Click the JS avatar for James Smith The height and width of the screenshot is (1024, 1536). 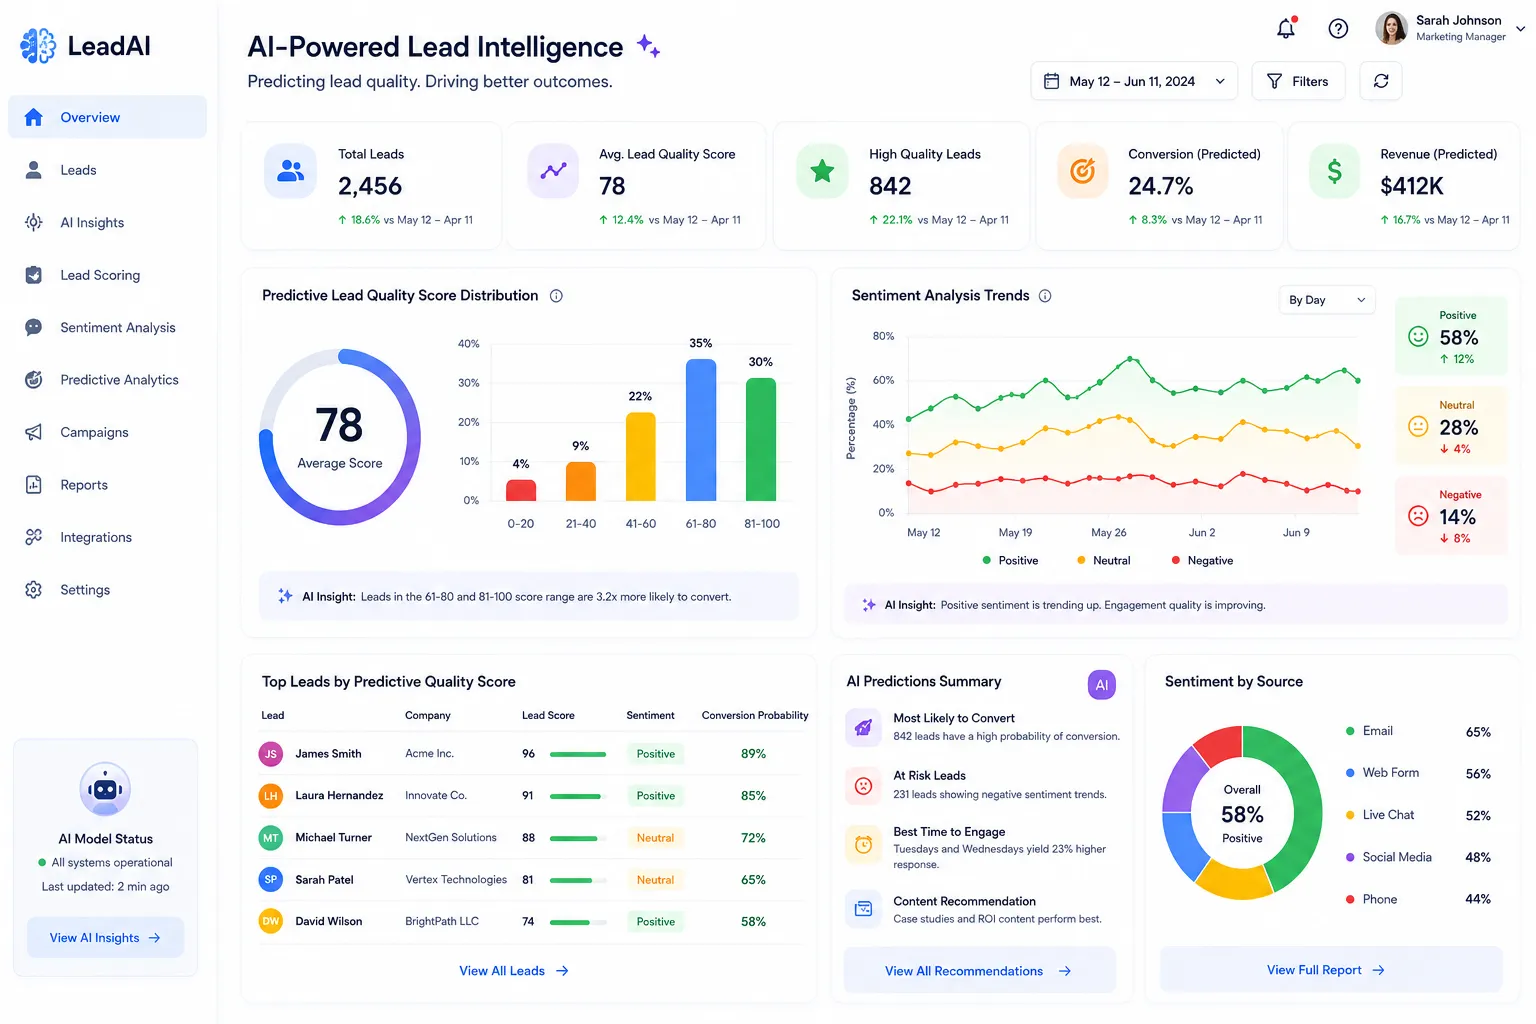click(271, 754)
